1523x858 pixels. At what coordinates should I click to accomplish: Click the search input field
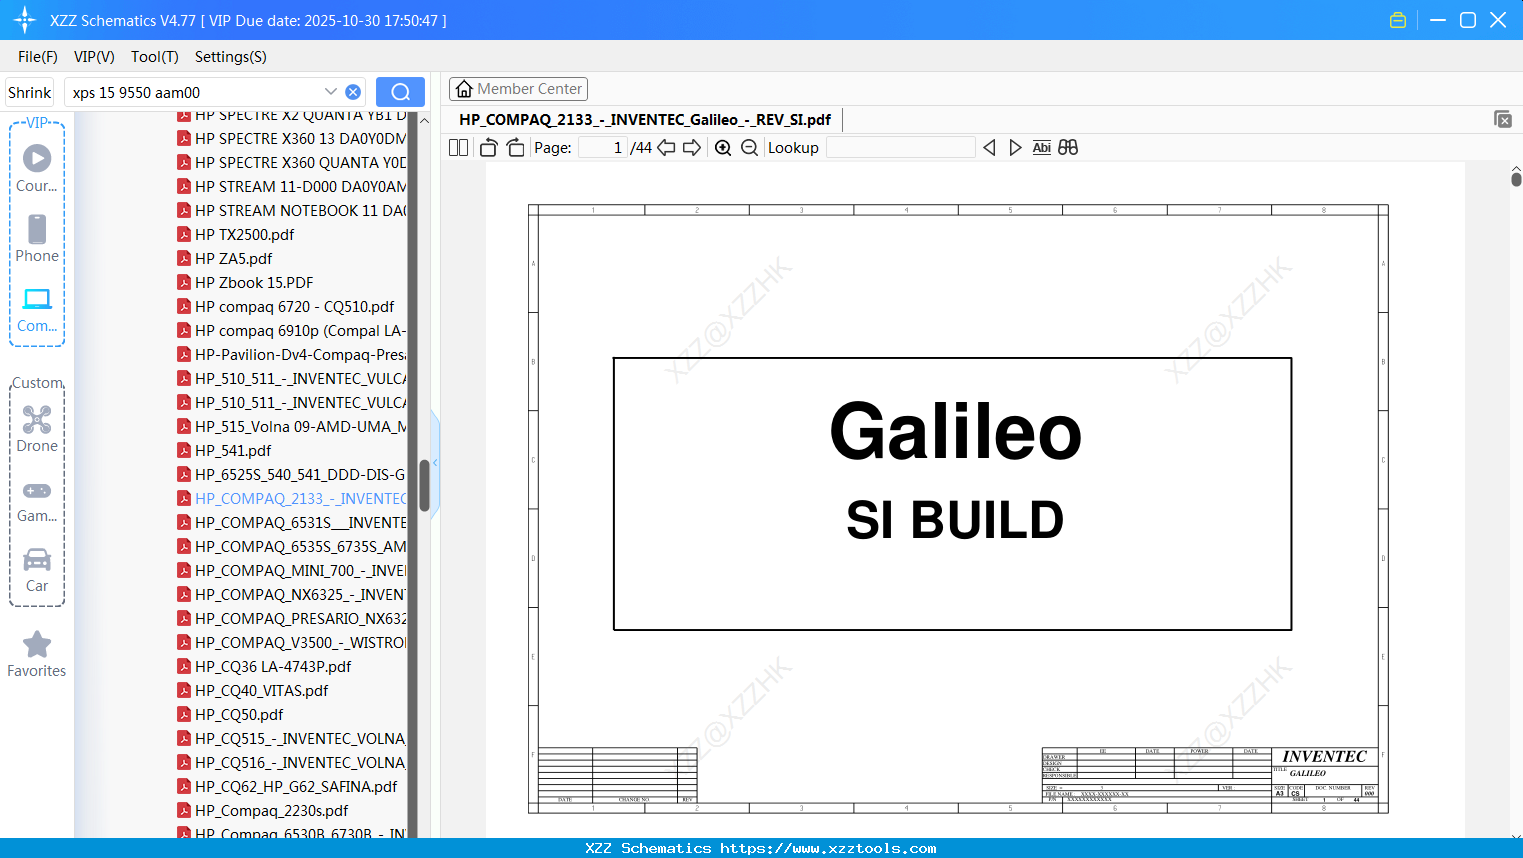(x=195, y=92)
